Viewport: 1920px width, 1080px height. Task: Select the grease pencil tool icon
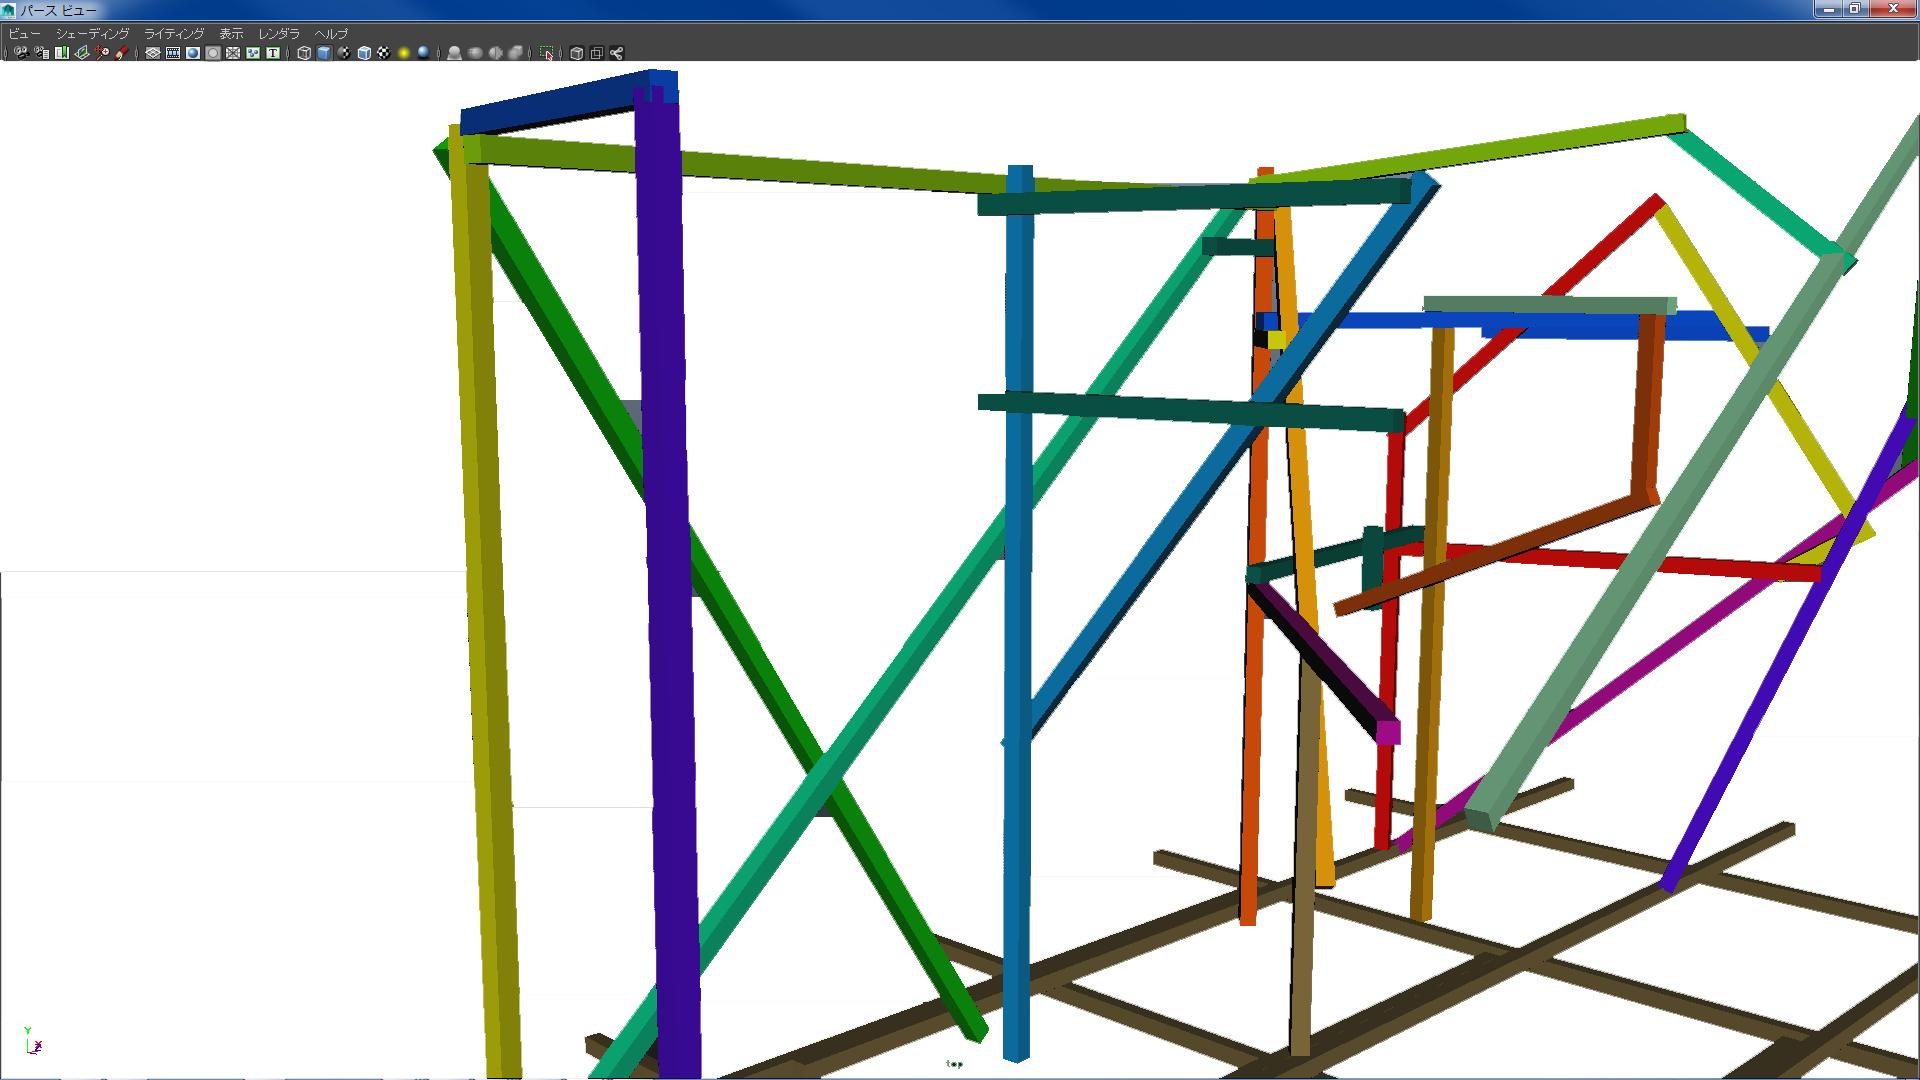(122, 53)
